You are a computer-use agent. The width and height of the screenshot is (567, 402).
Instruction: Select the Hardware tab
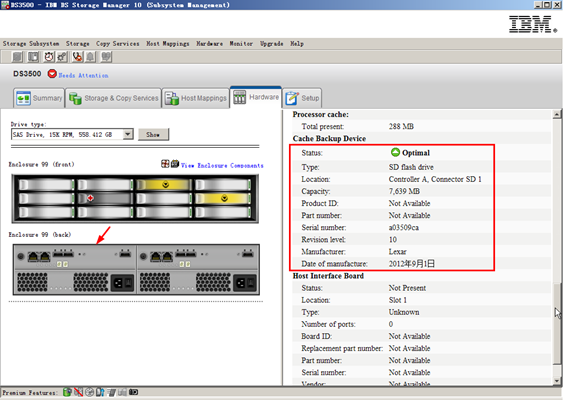pyautogui.click(x=256, y=97)
